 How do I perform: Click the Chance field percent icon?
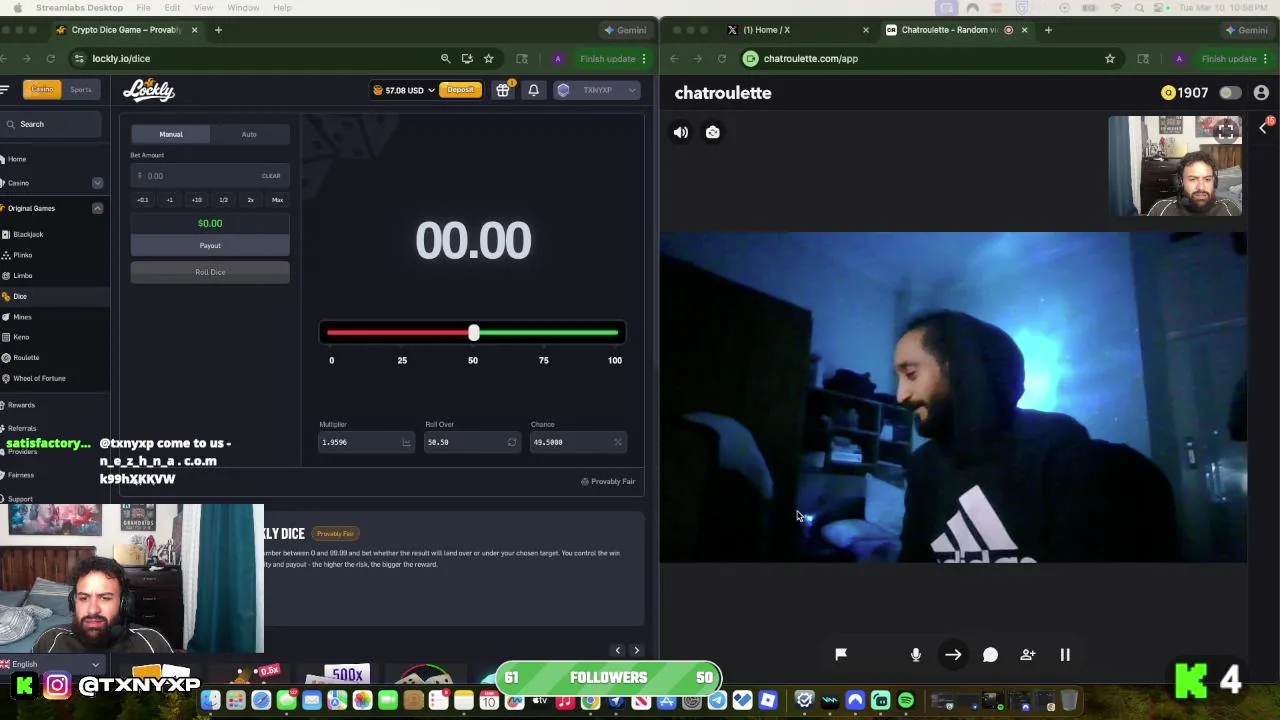[x=618, y=442]
